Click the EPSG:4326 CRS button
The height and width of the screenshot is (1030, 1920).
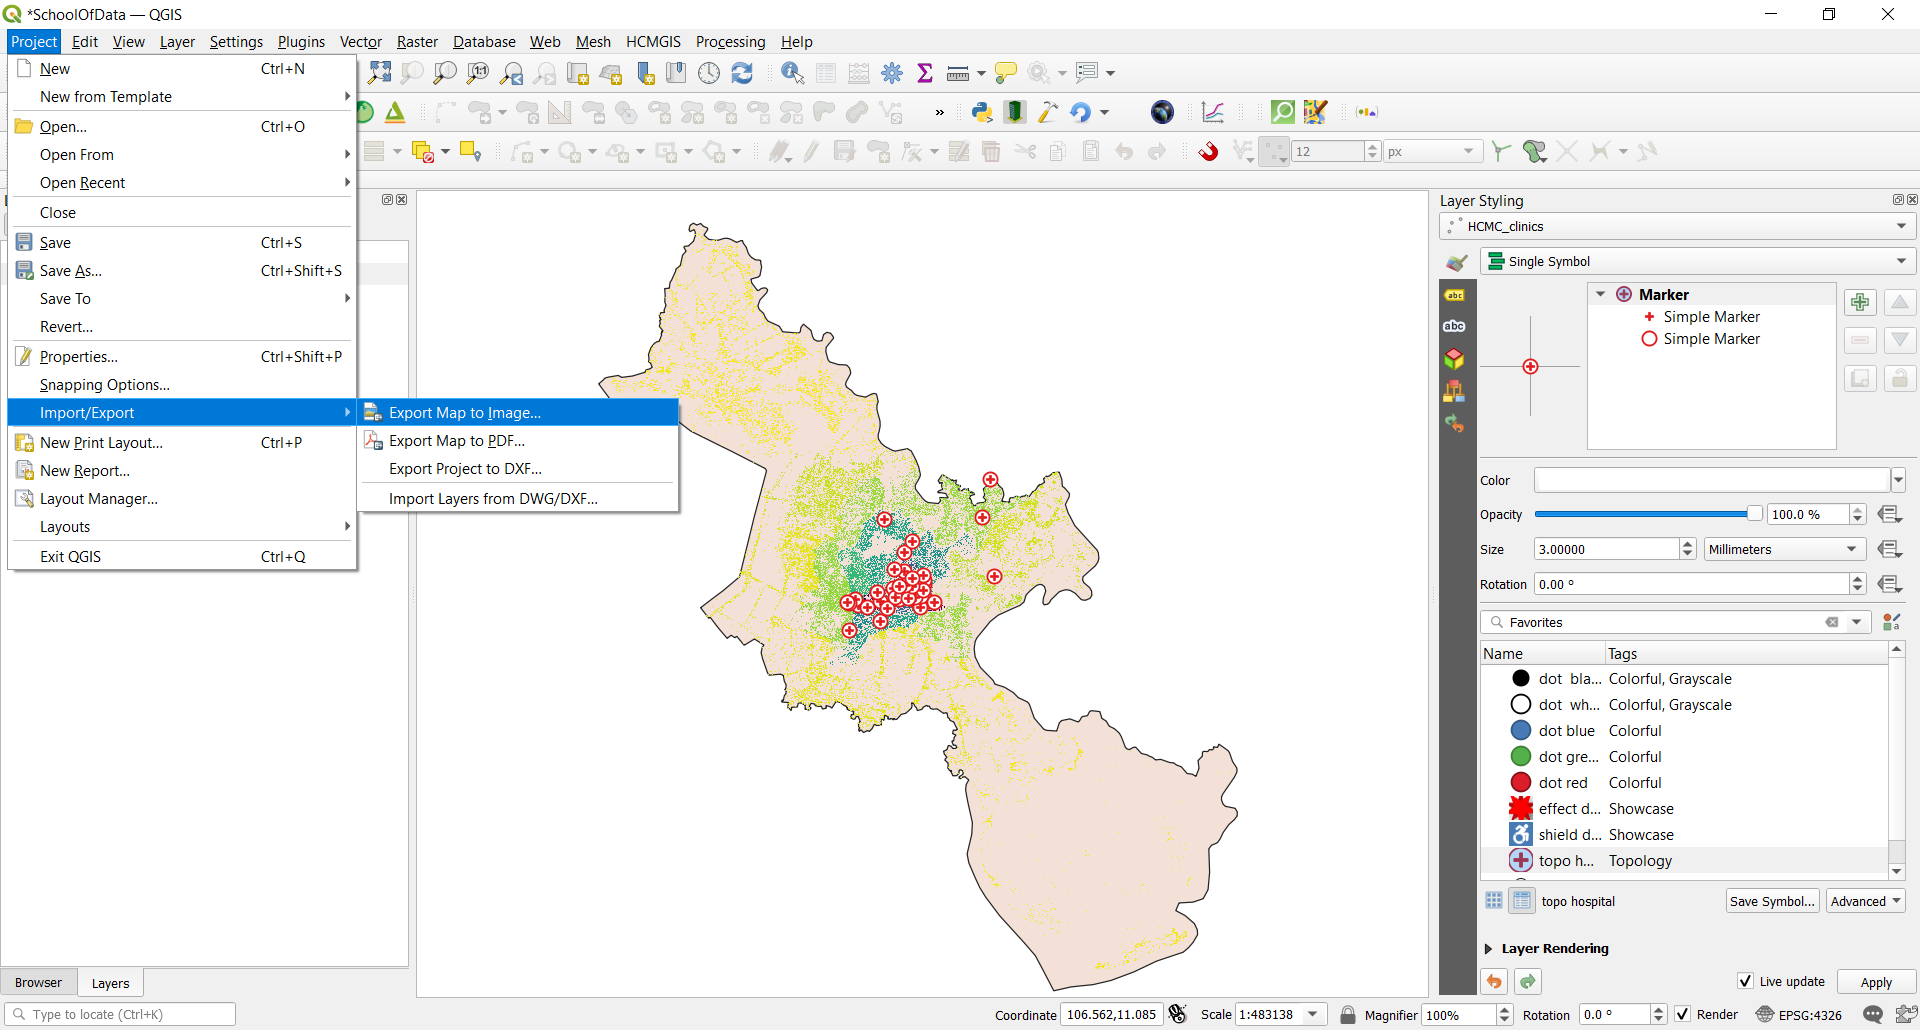pyautogui.click(x=1799, y=1014)
